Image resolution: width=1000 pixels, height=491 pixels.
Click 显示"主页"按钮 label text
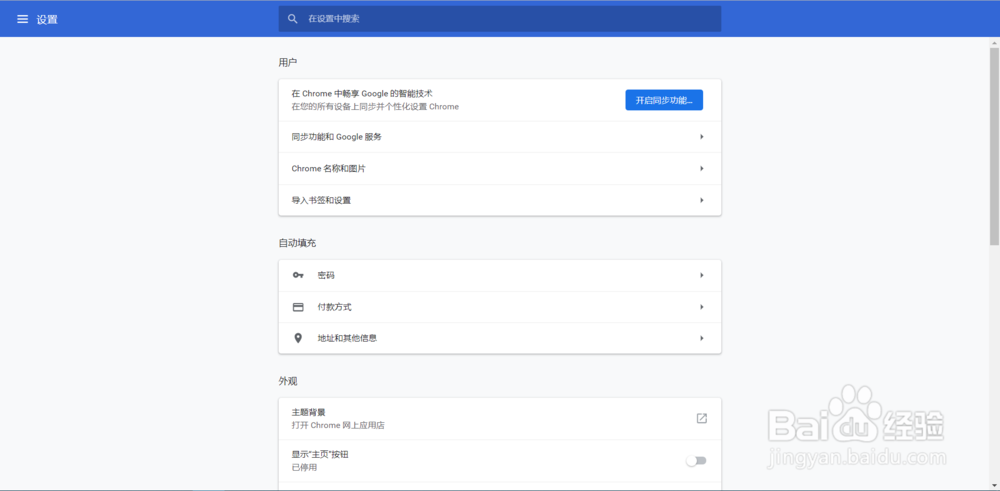point(320,455)
